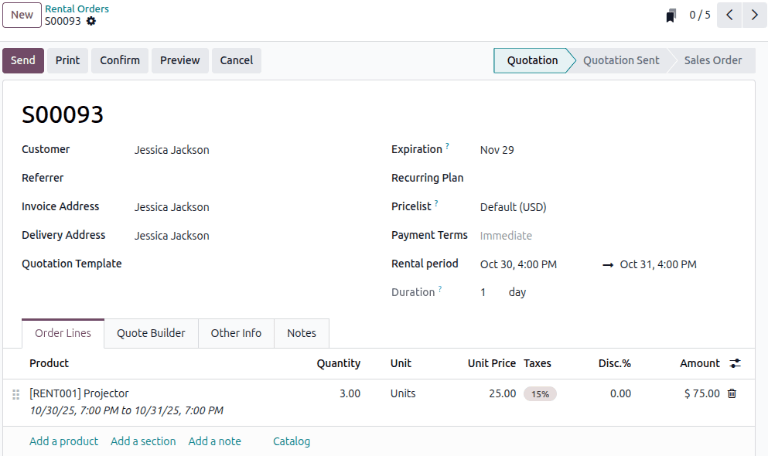The image size is (768, 456).
Task: Open the Pricelist dropdown Default (USD)
Action: 513,207
